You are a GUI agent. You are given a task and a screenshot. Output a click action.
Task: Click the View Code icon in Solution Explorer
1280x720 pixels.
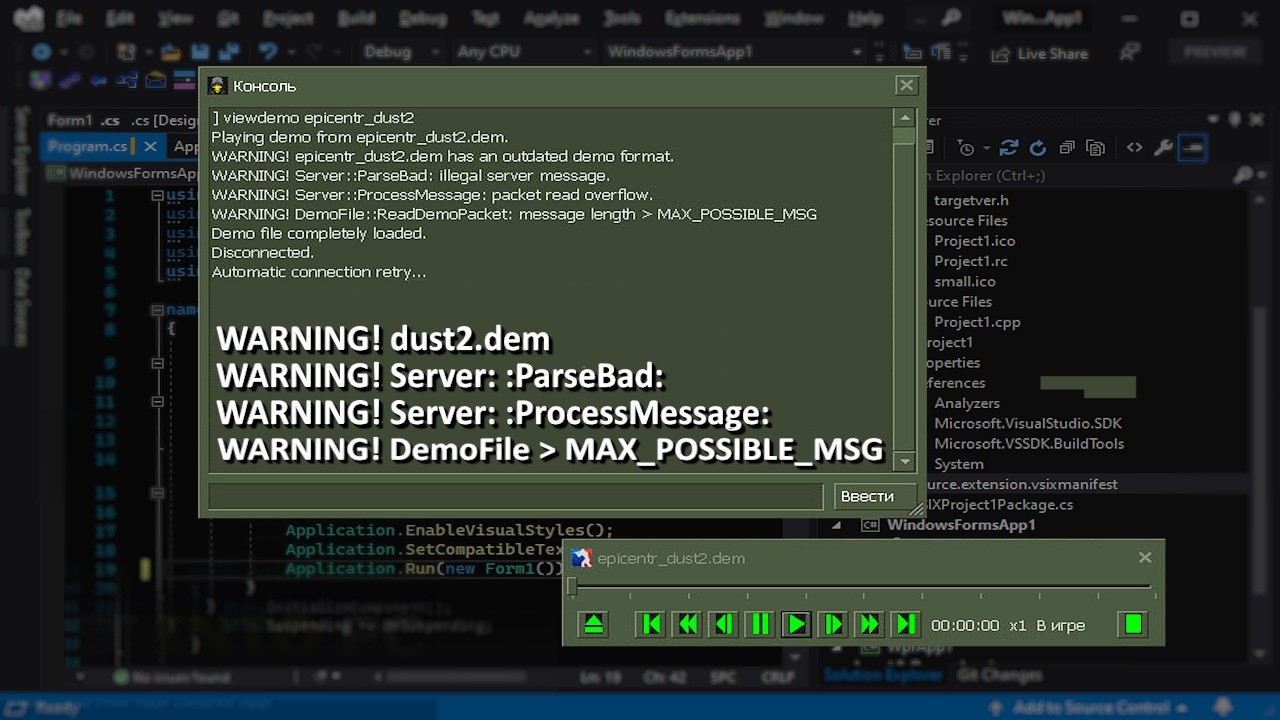click(1134, 148)
